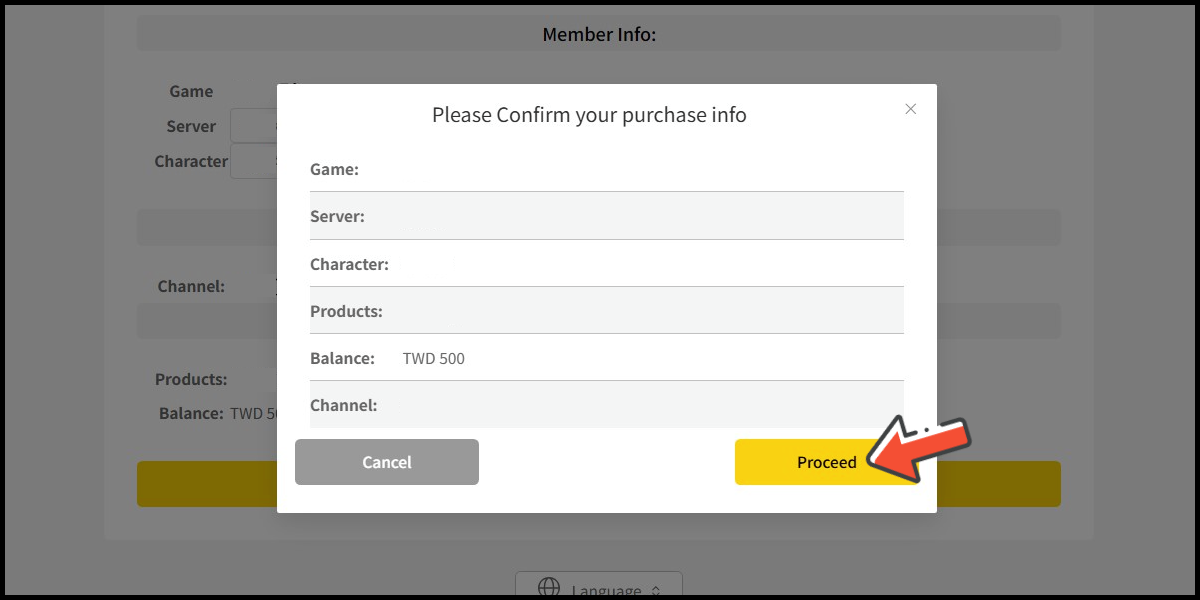Cancel the purchase confirmation
Viewport: 1200px width, 600px height.
387,462
